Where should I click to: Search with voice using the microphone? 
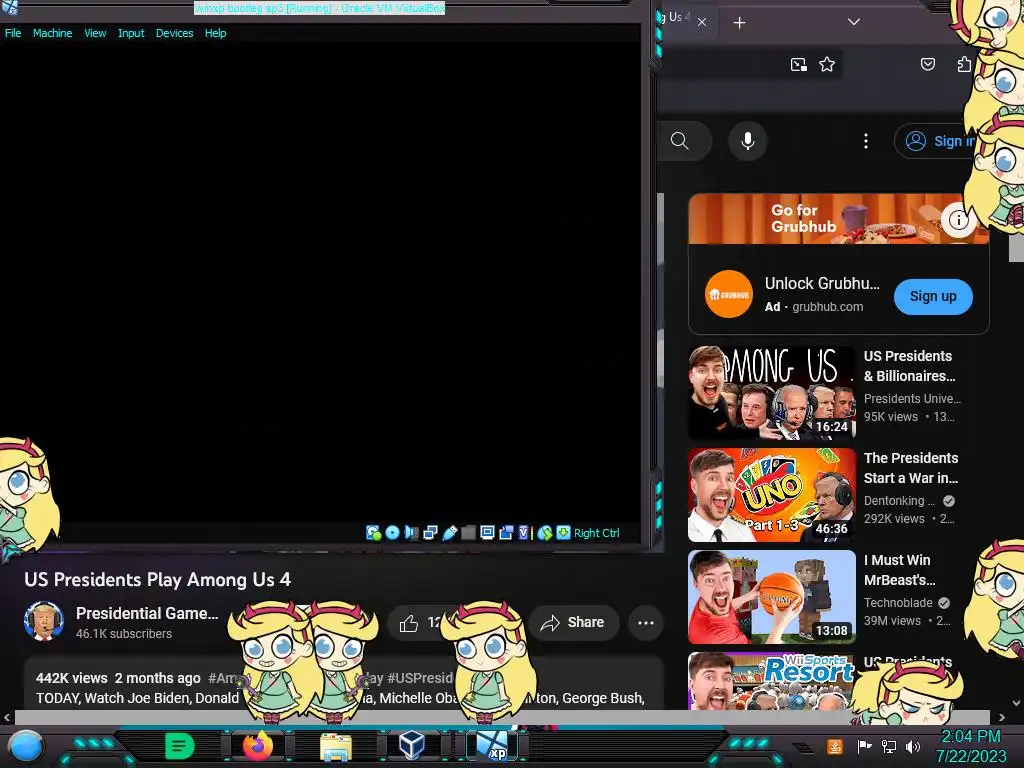(748, 141)
